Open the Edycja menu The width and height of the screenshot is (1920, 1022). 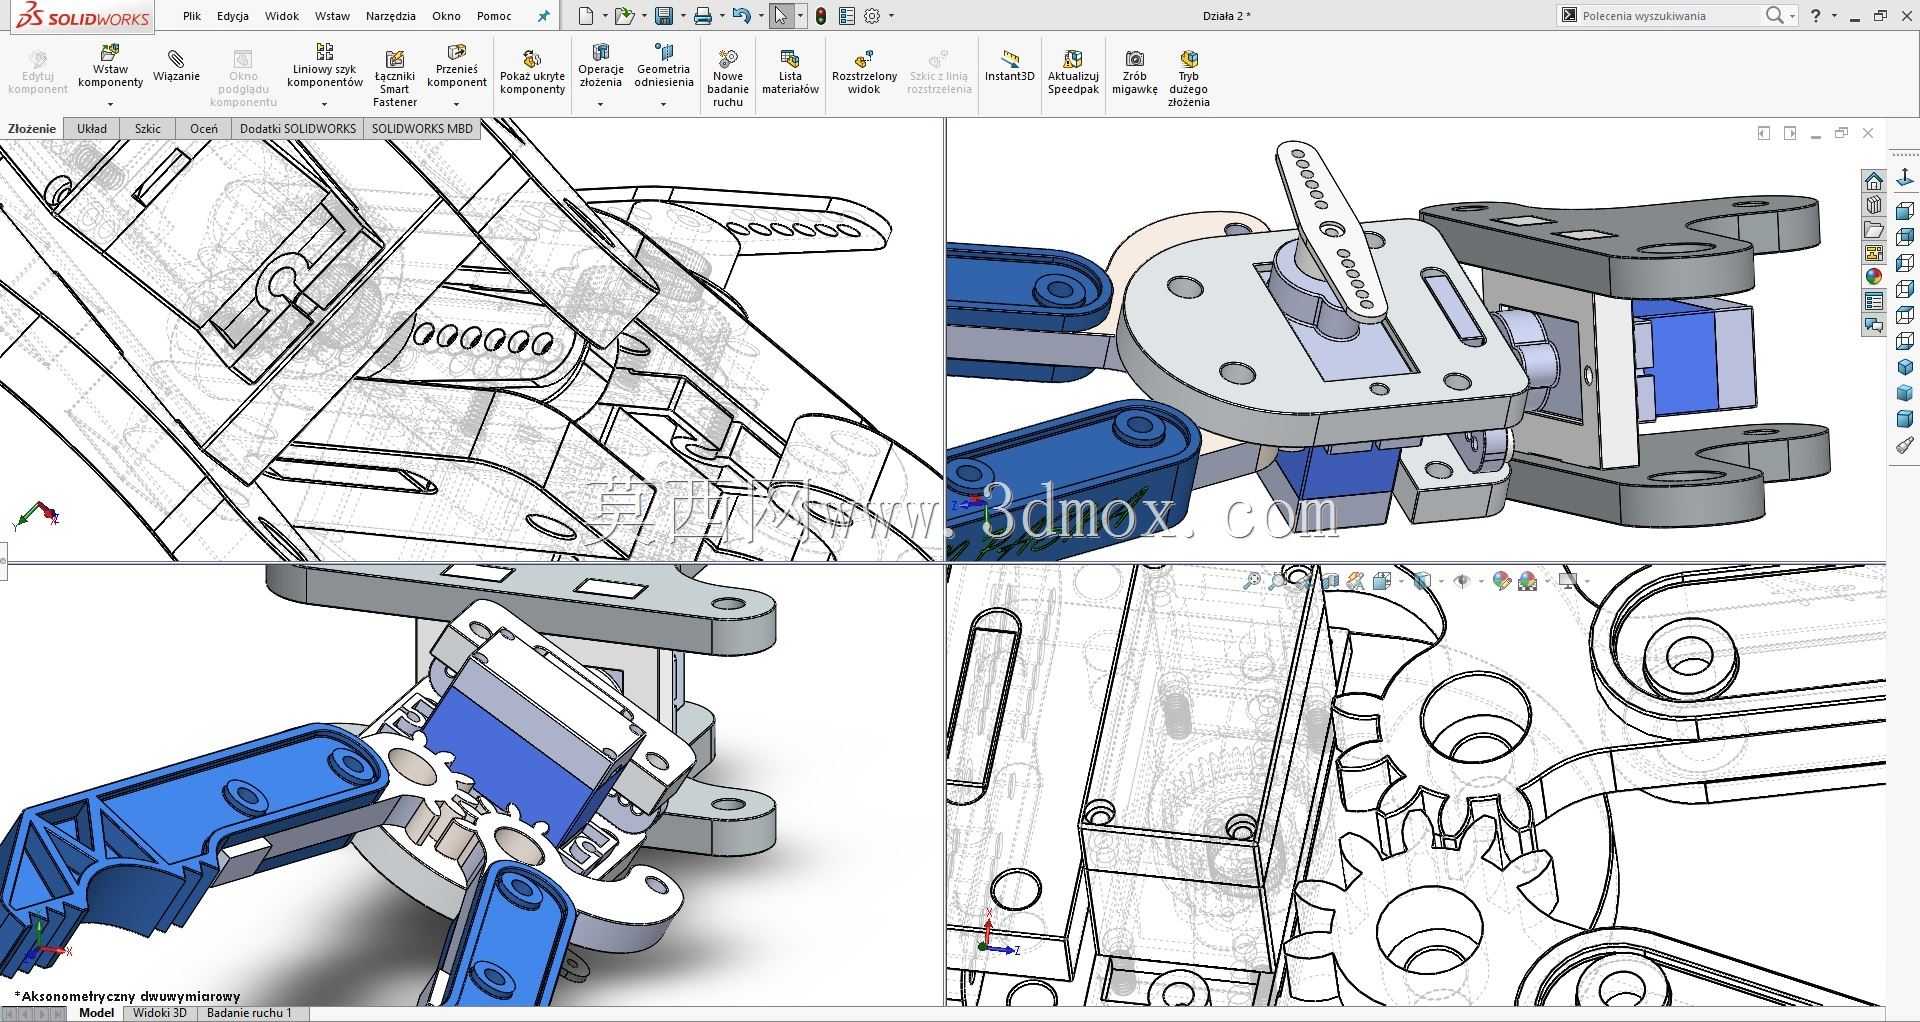pos(233,16)
